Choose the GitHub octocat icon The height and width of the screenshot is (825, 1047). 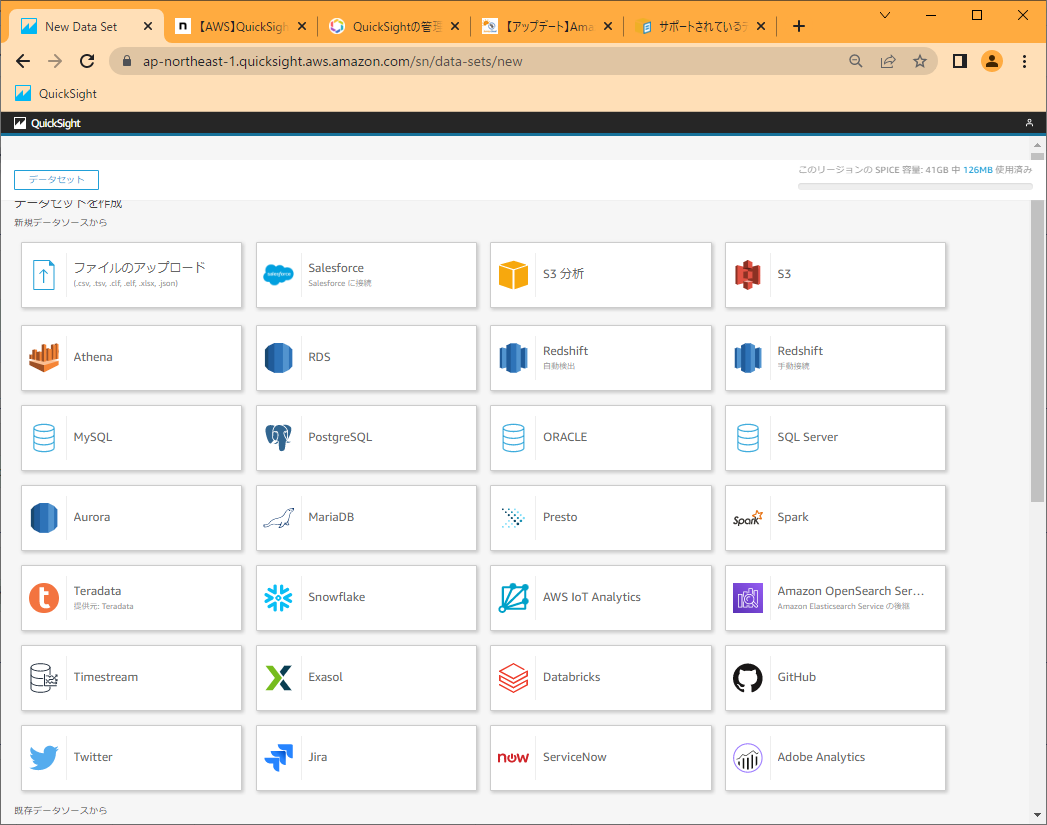tap(748, 678)
